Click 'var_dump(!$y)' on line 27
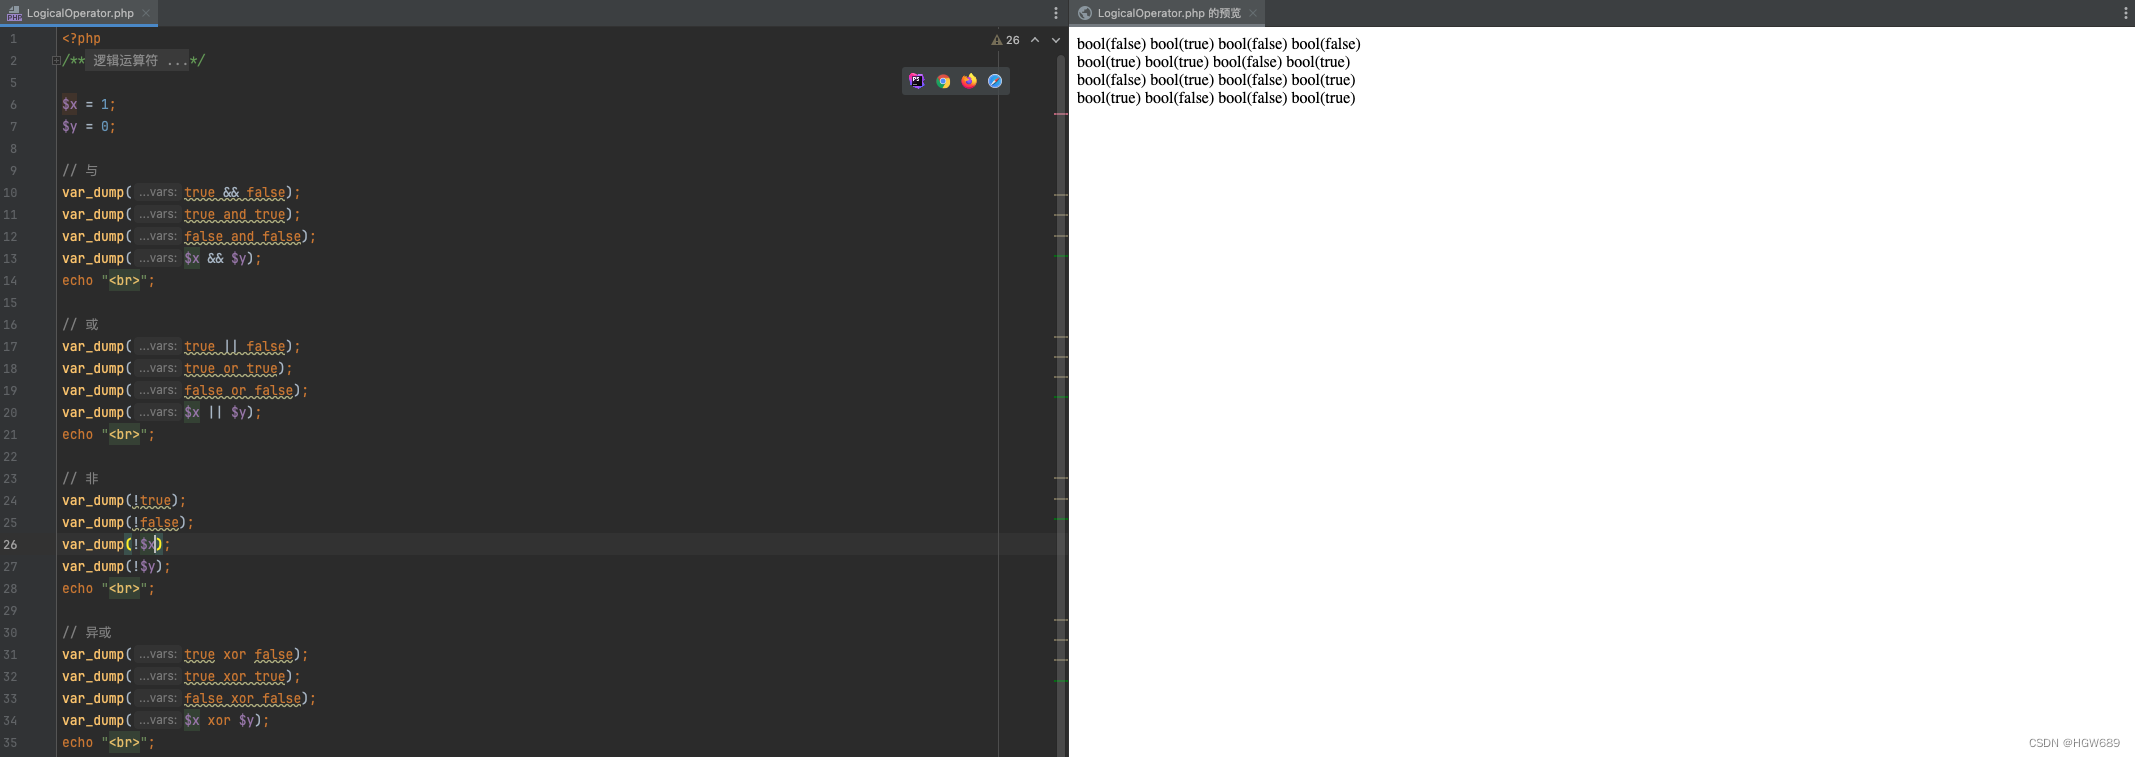The height and width of the screenshot is (757, 2135). [x=113, y=567]
